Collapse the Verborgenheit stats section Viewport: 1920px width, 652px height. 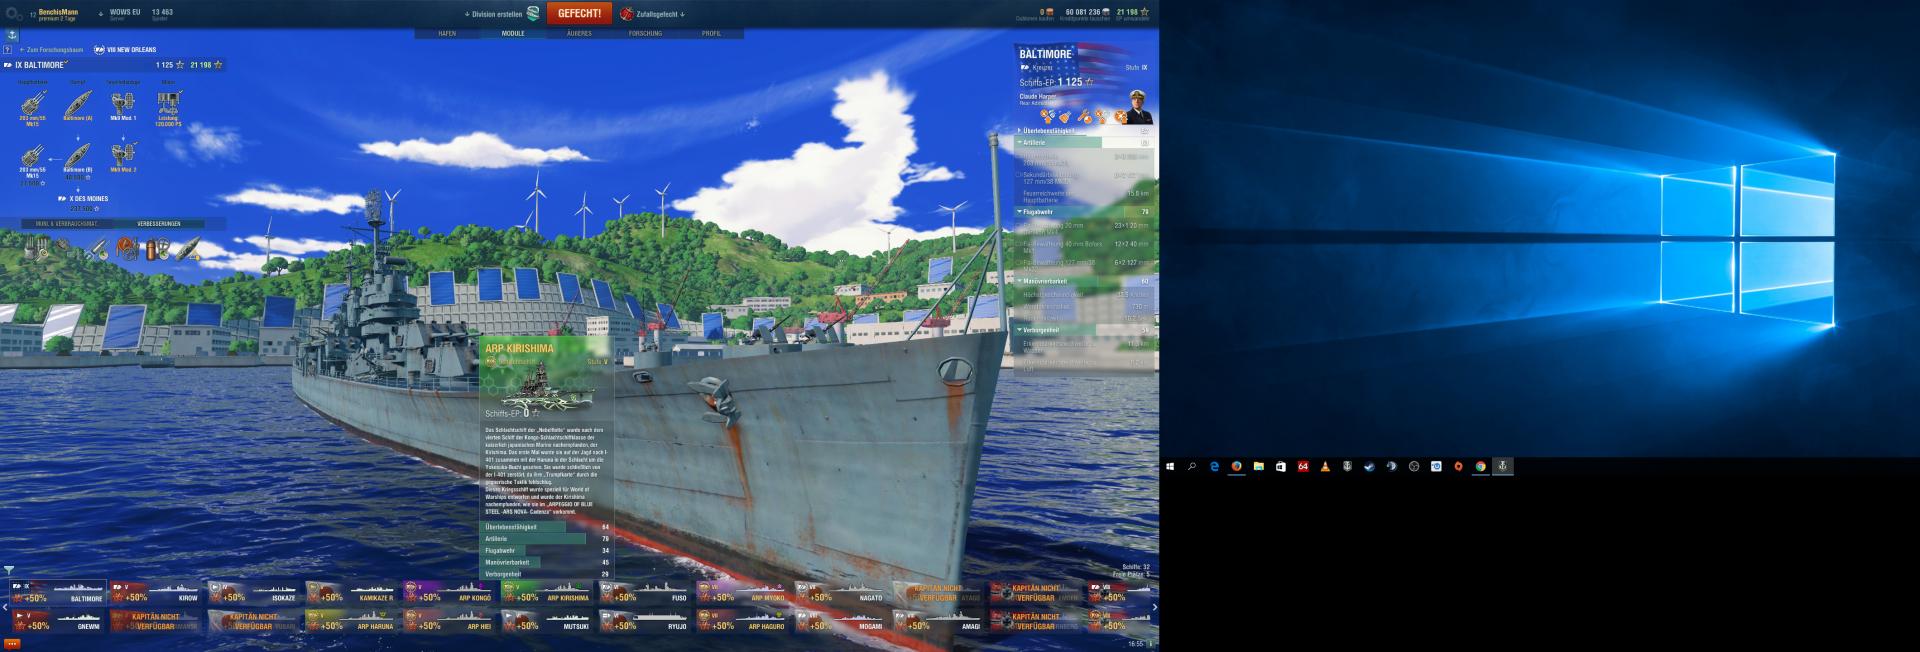click(x=1085, y=329)
